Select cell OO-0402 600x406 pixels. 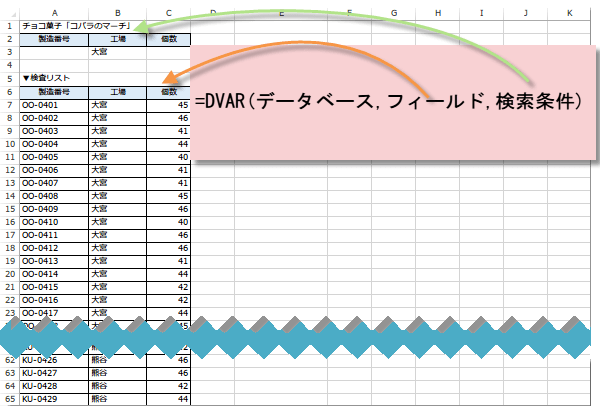point(54,118)
